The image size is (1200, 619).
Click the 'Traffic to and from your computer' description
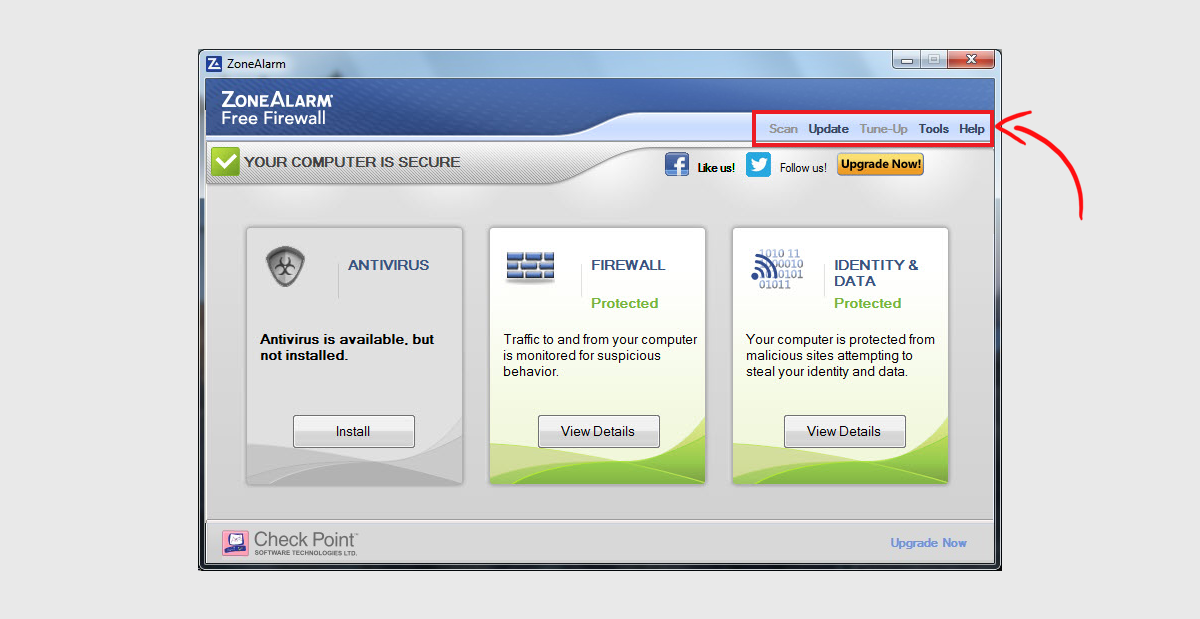600,355
